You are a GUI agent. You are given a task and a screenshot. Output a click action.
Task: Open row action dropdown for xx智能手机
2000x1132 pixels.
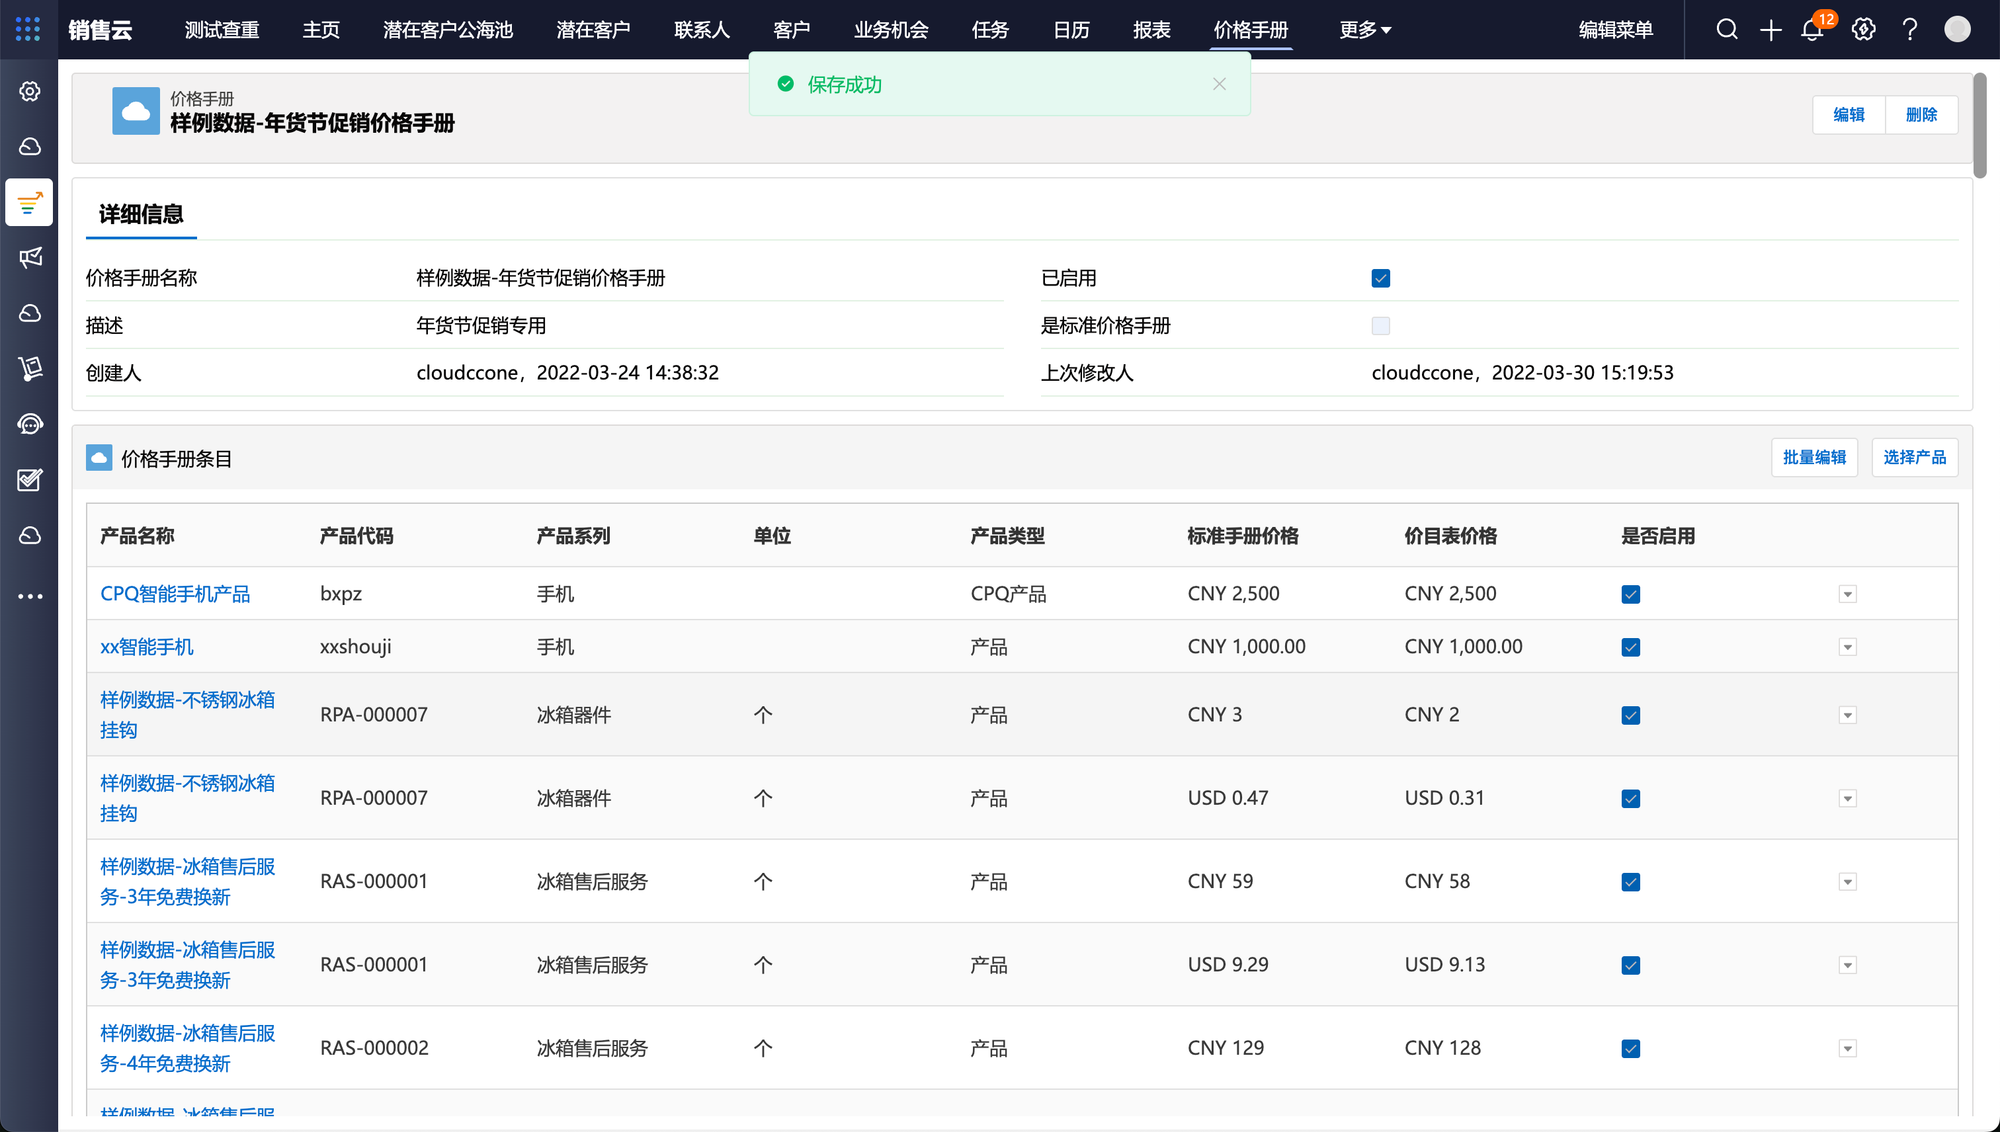tap(1847, 647)
